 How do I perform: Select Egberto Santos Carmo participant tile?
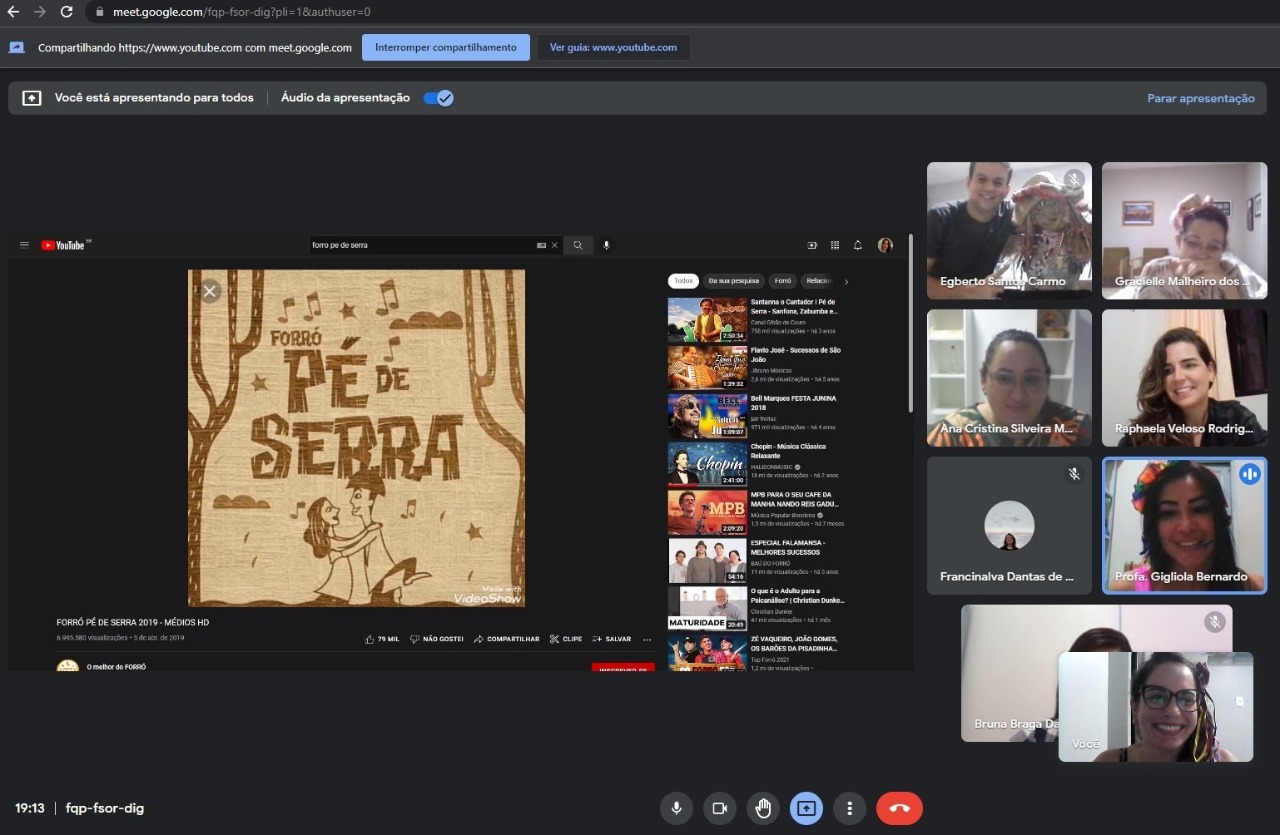[x=1009, y=231]
